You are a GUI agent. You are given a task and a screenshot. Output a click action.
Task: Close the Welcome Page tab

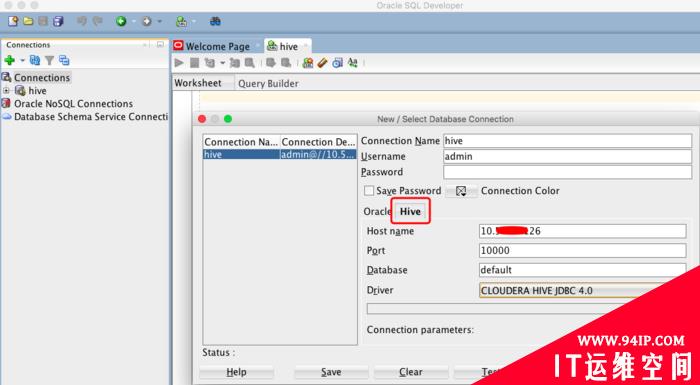[x=258, y=46]
